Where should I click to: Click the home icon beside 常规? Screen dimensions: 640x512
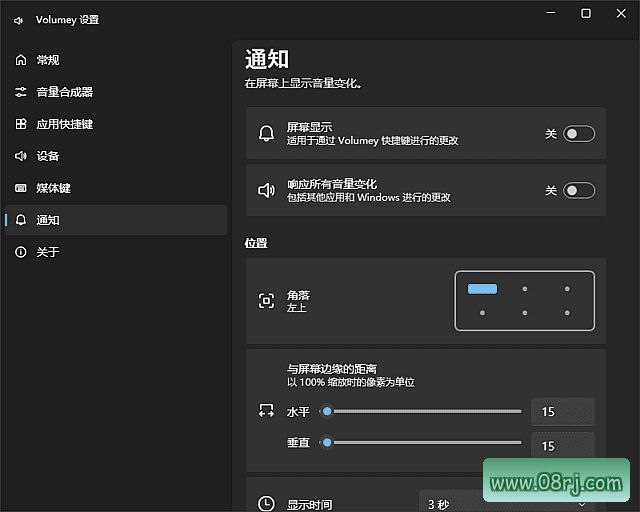click(21, 60)
